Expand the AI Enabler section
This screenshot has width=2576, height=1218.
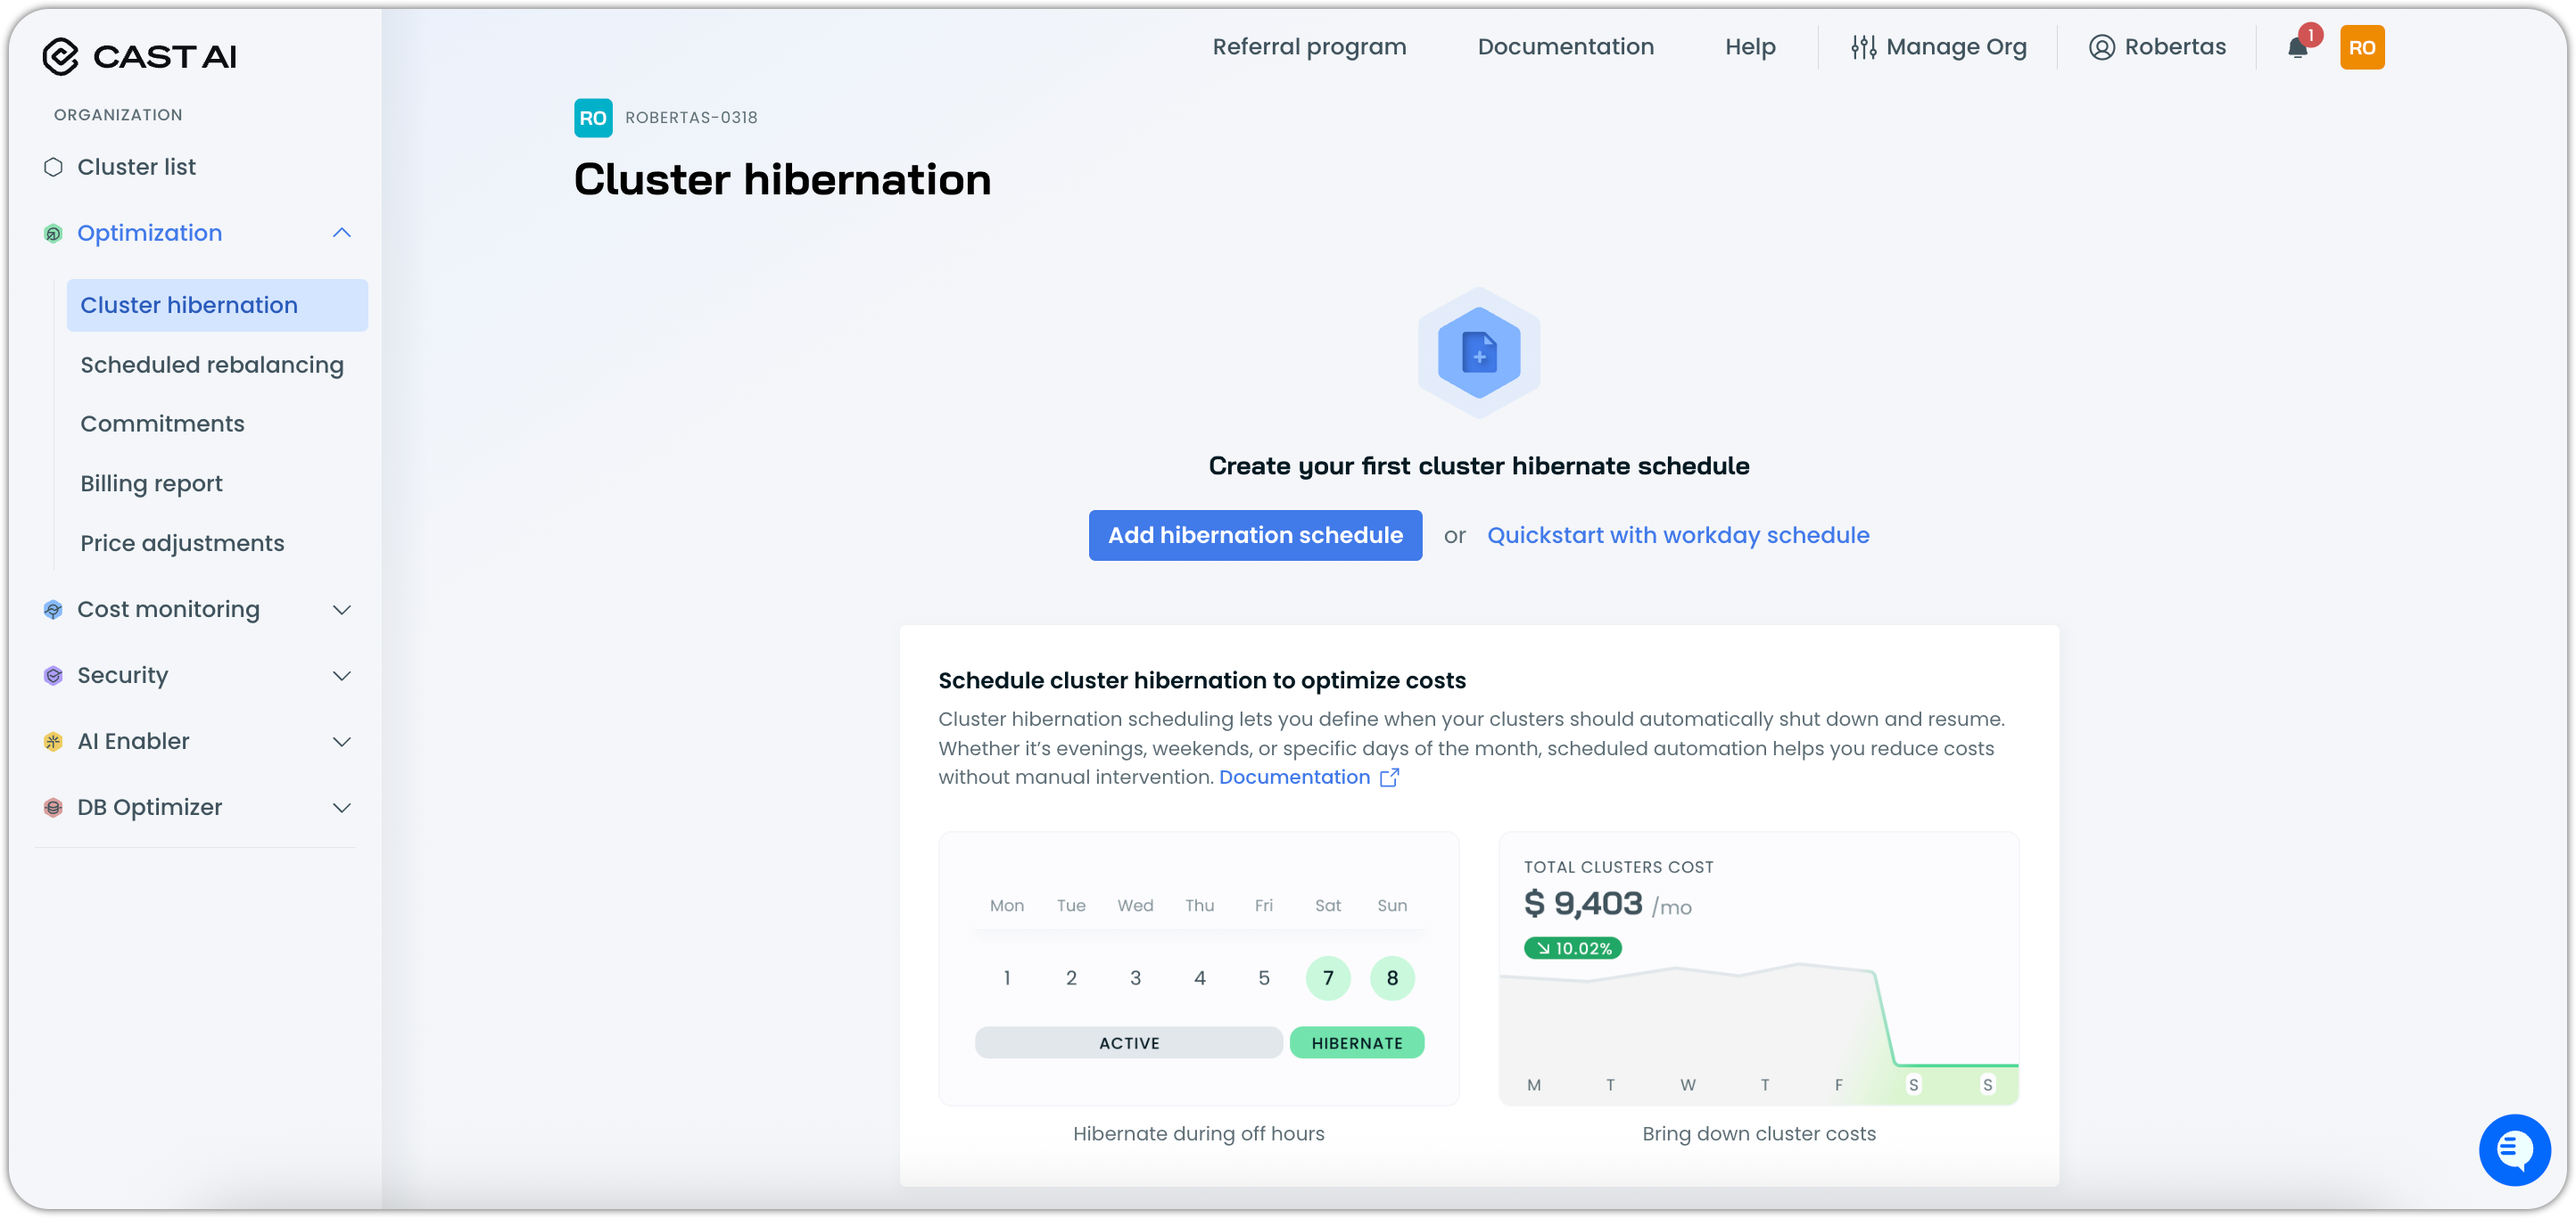[342, 741]
